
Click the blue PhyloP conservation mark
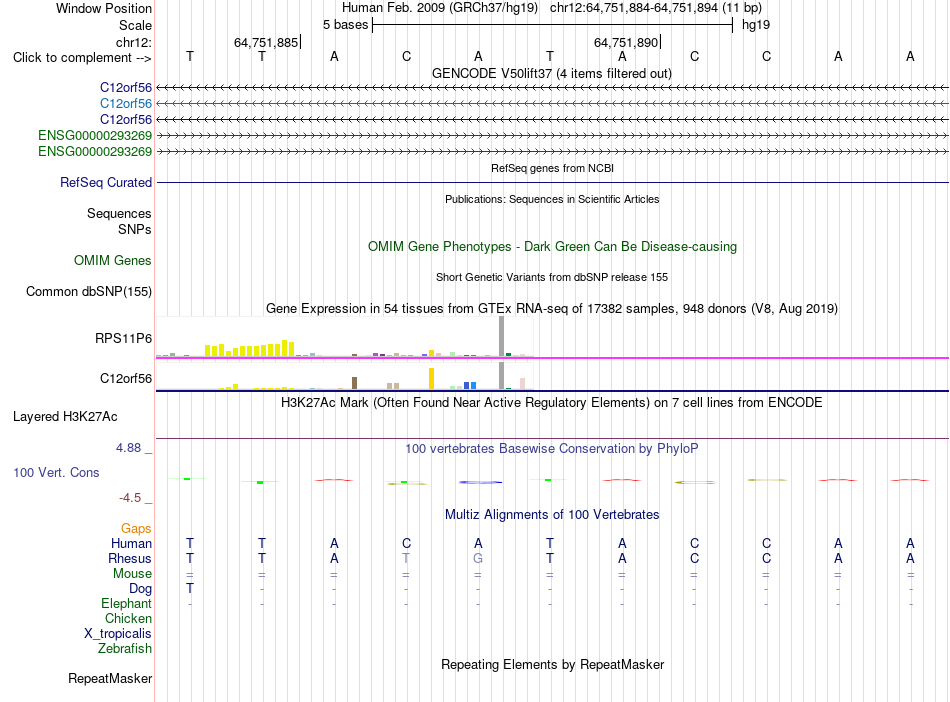click(480, 483)
